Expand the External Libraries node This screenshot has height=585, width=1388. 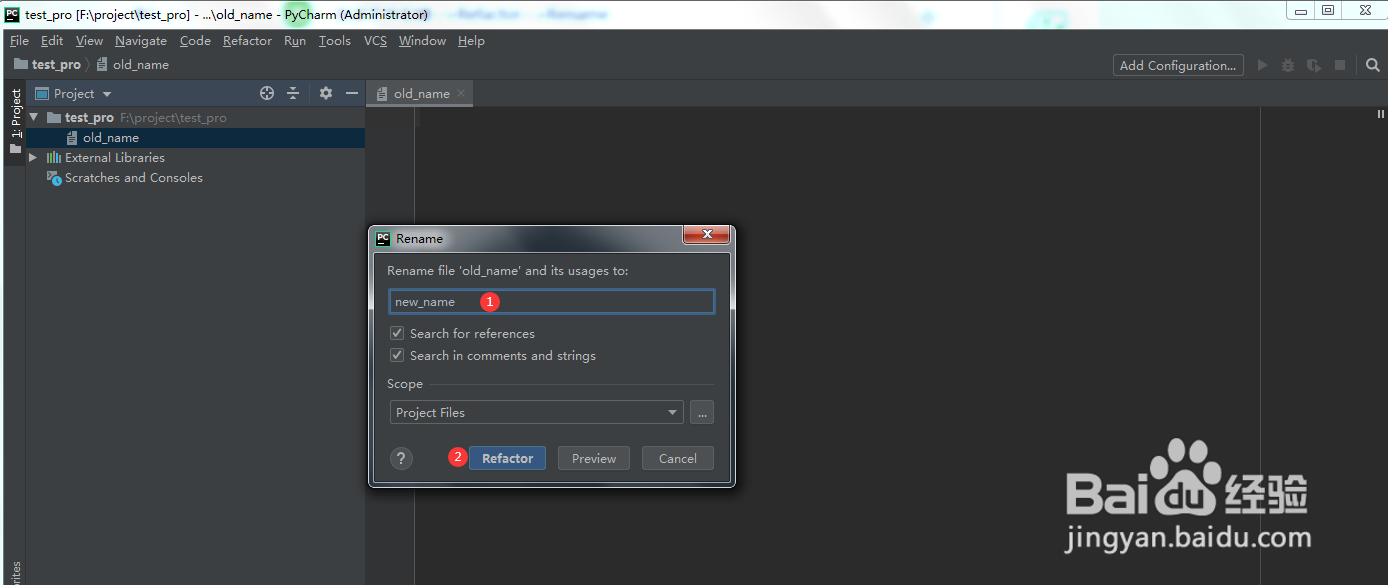click(34, 158)
